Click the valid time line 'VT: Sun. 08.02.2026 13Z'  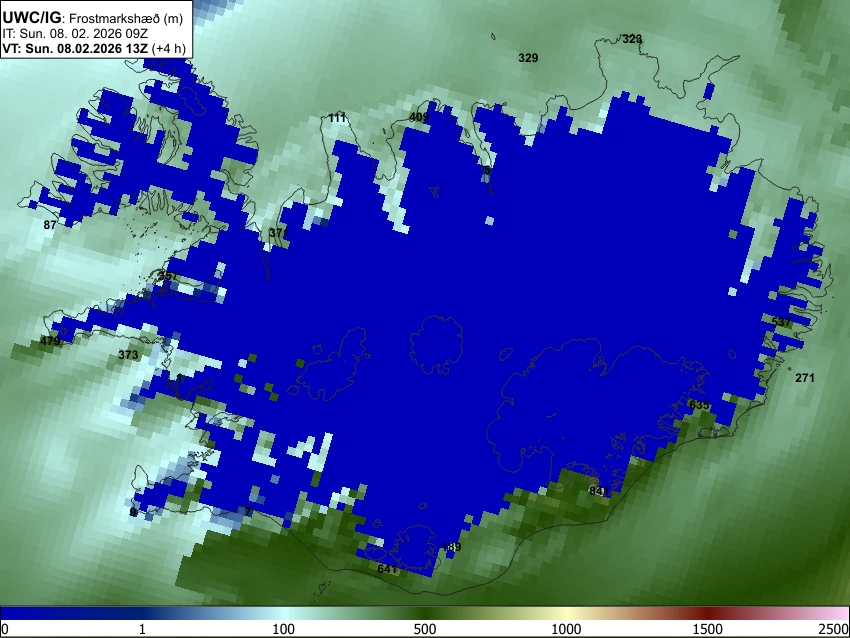[x=75, y=49]
